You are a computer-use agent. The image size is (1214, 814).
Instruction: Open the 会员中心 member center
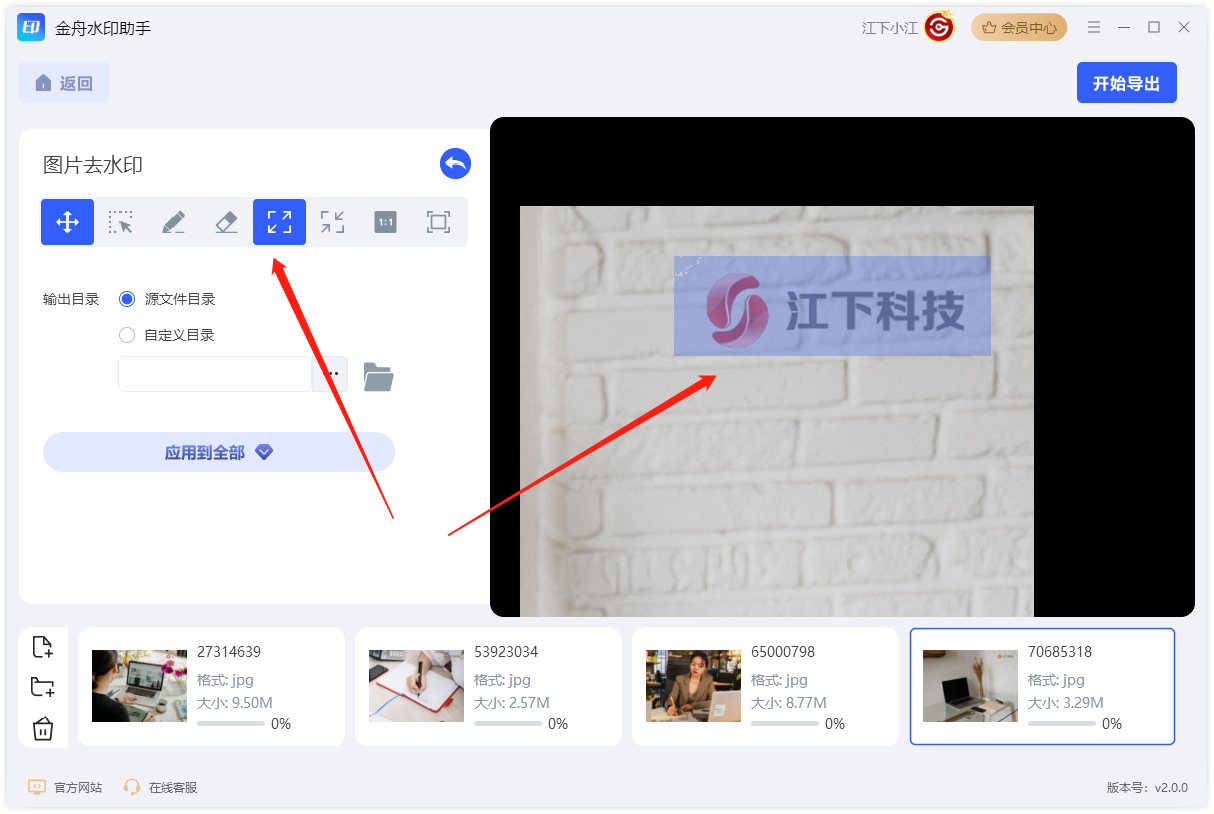1019,28
